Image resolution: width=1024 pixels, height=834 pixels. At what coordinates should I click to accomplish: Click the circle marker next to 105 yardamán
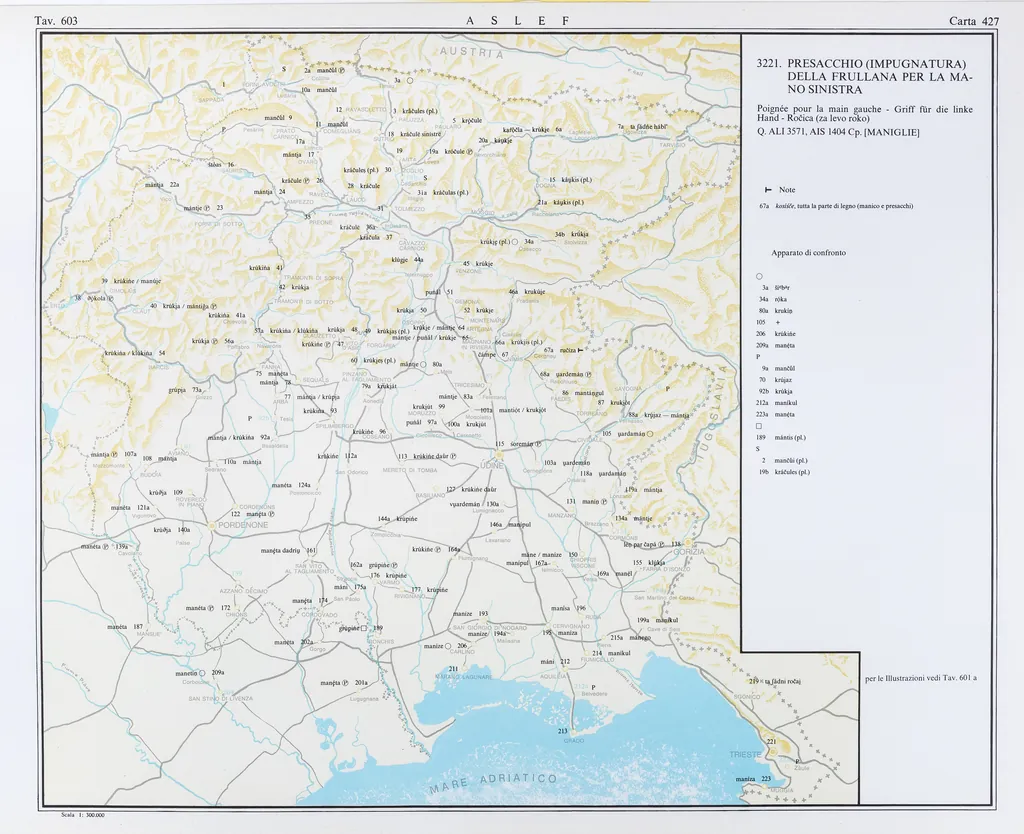(x=650, y=434)
